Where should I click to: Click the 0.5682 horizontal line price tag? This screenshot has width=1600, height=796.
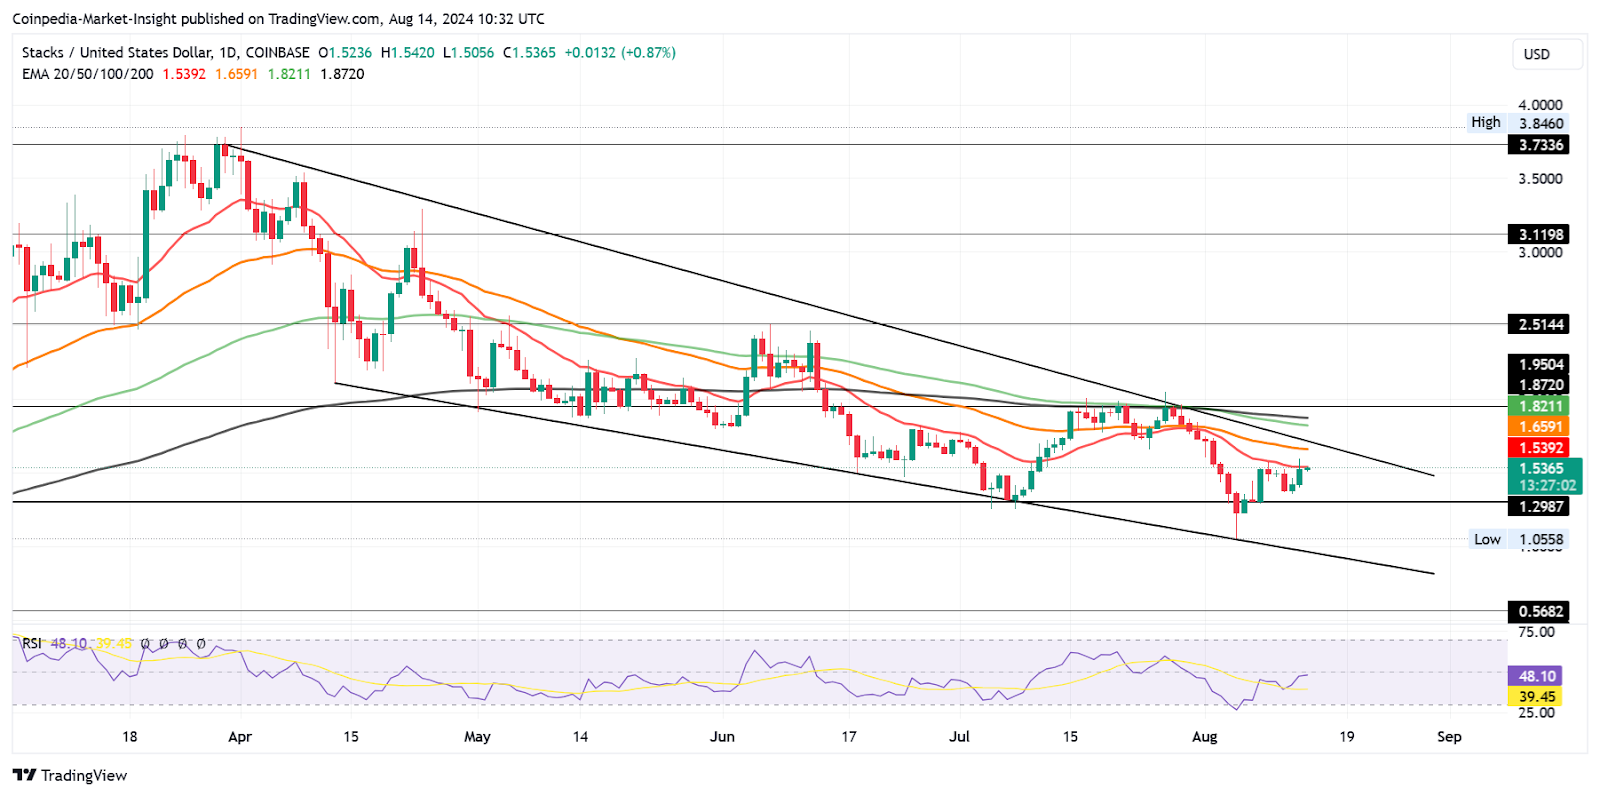[x=1539, y=611]
